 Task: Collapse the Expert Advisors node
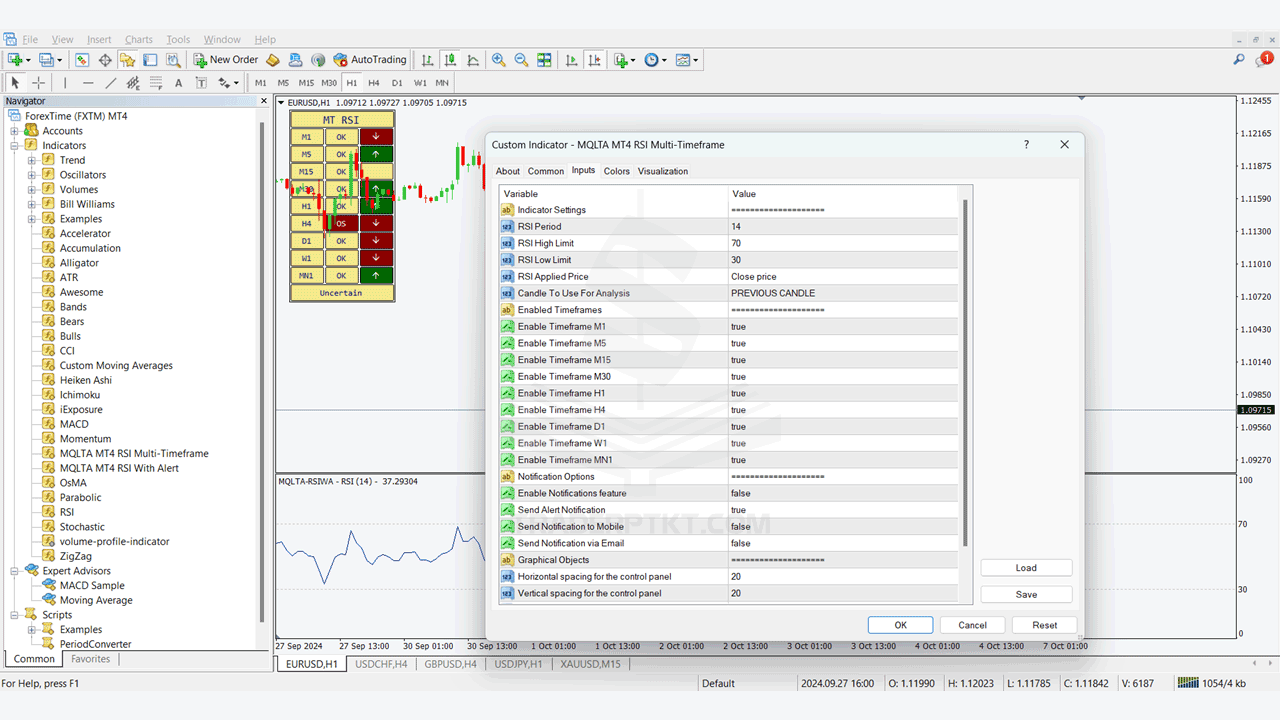(15, 571)
